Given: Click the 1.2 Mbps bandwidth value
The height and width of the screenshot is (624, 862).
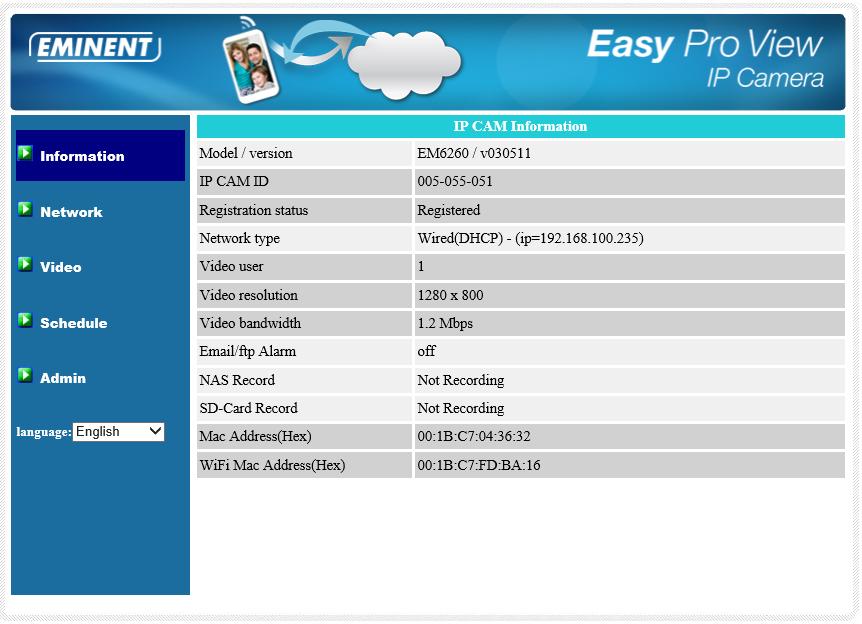Looking at the screenshot, I should [445, 323].
